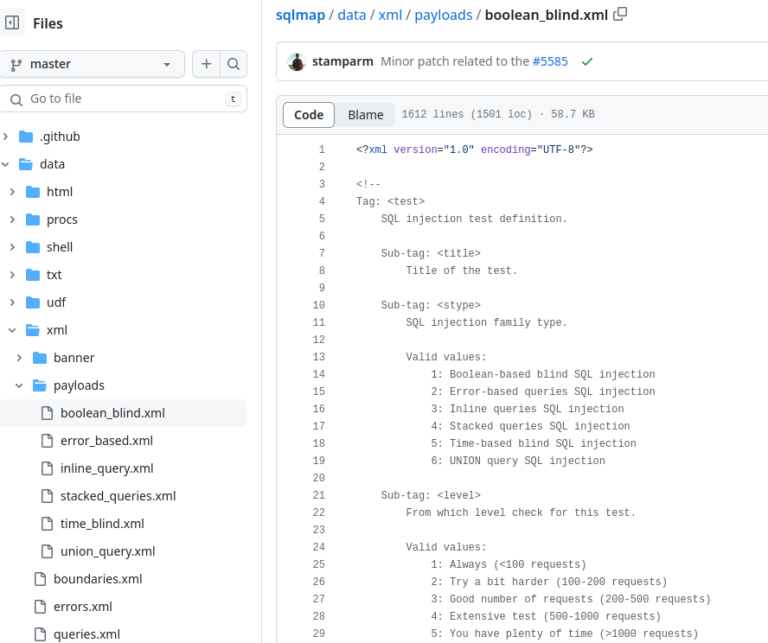Open issue #5585 link
This screenshot has height=643, width=768.
coord(550,62)
